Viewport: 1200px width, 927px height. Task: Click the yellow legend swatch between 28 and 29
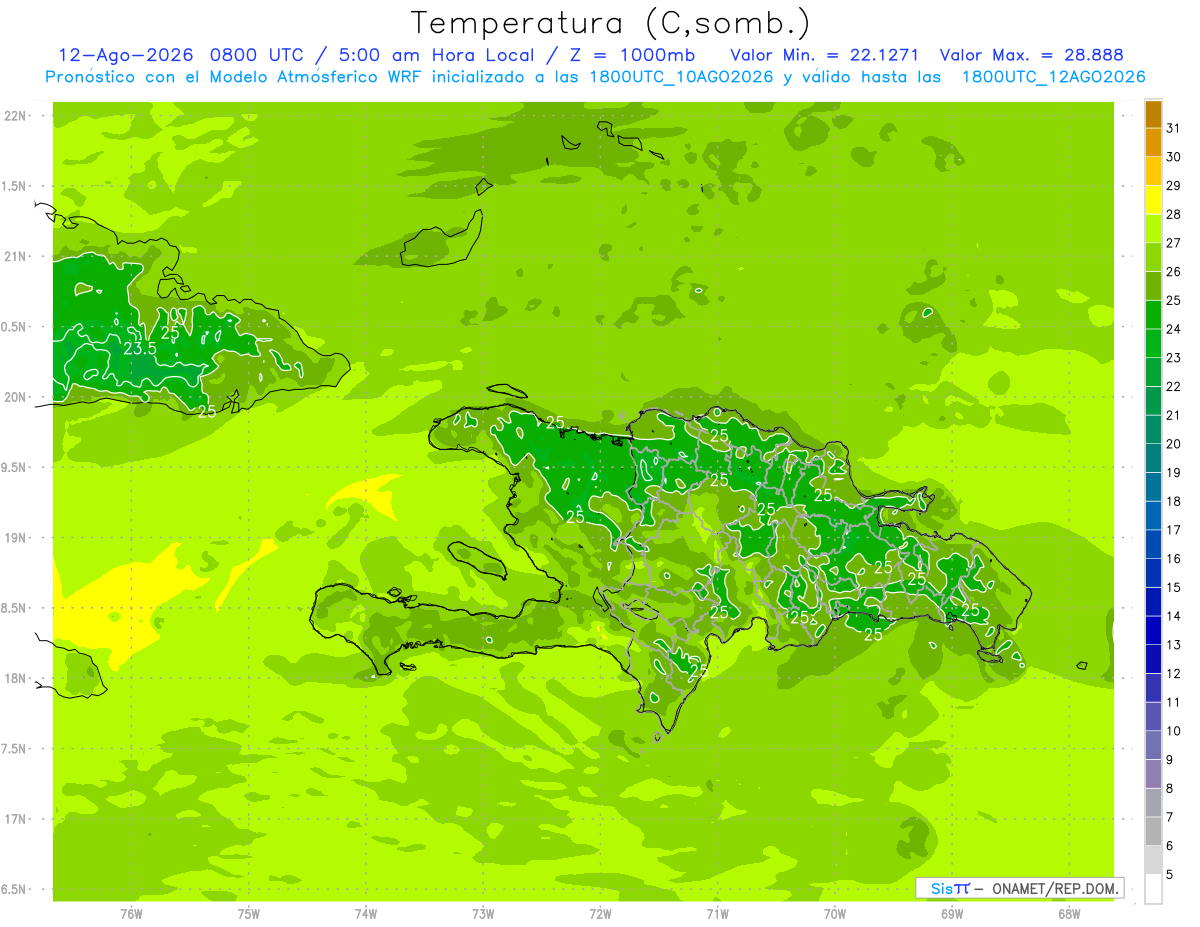[x=1153, y=200]
